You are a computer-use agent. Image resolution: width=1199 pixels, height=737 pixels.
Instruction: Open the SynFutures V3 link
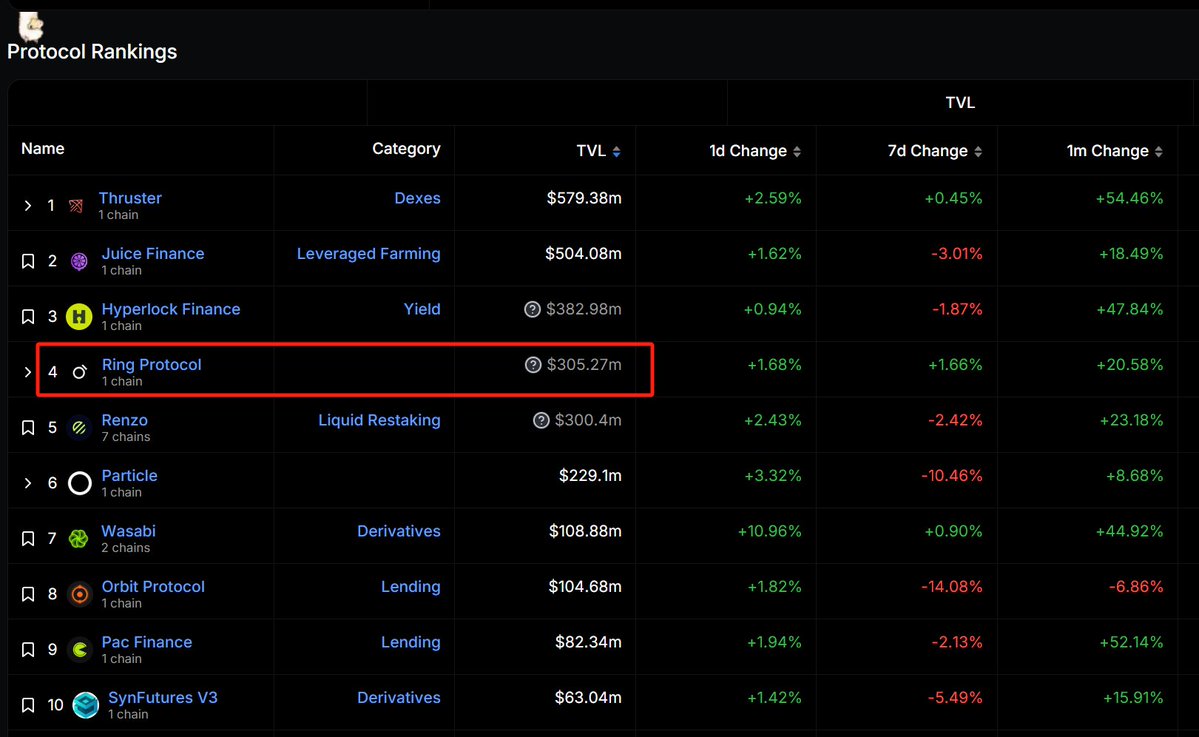(x=163, y=697)
